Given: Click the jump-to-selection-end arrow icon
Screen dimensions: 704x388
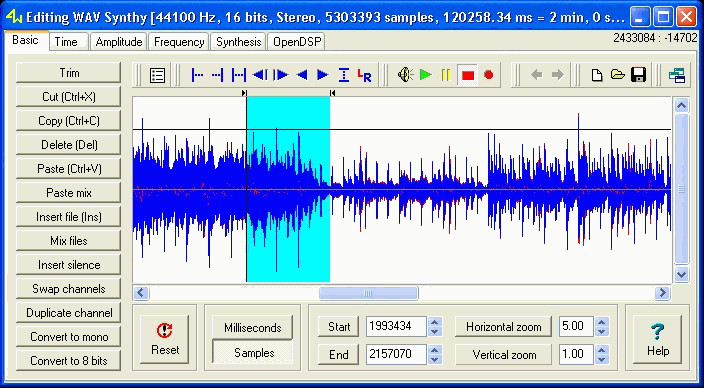Looking at the screenshot, I should tap(281, 75).
